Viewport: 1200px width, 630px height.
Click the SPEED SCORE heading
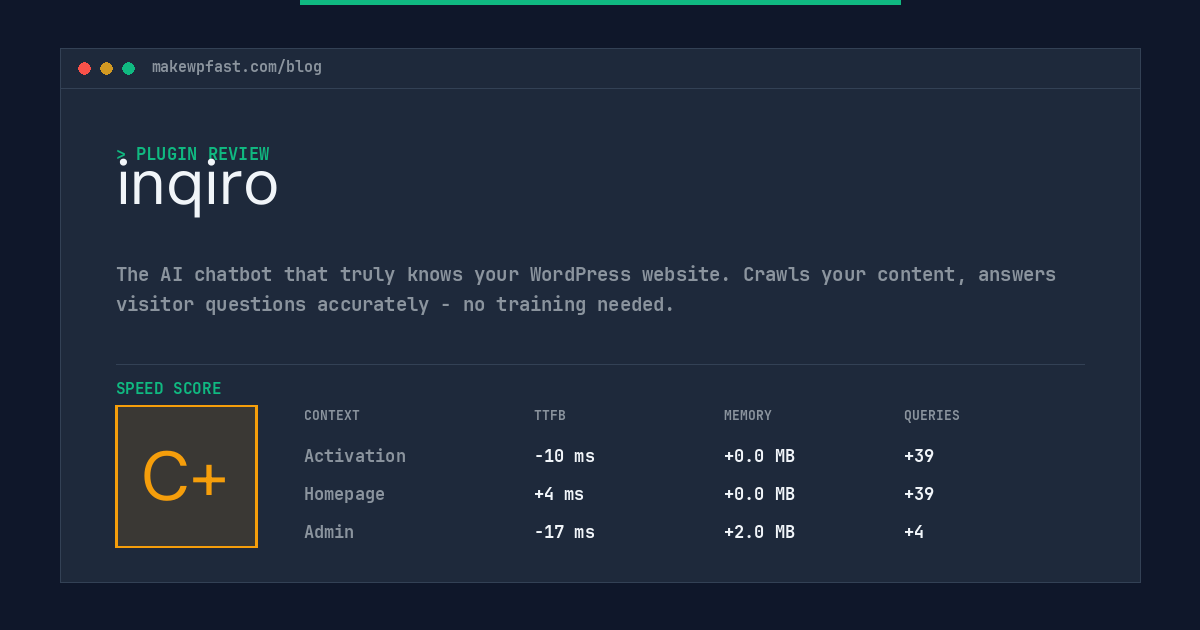(169, 388)
